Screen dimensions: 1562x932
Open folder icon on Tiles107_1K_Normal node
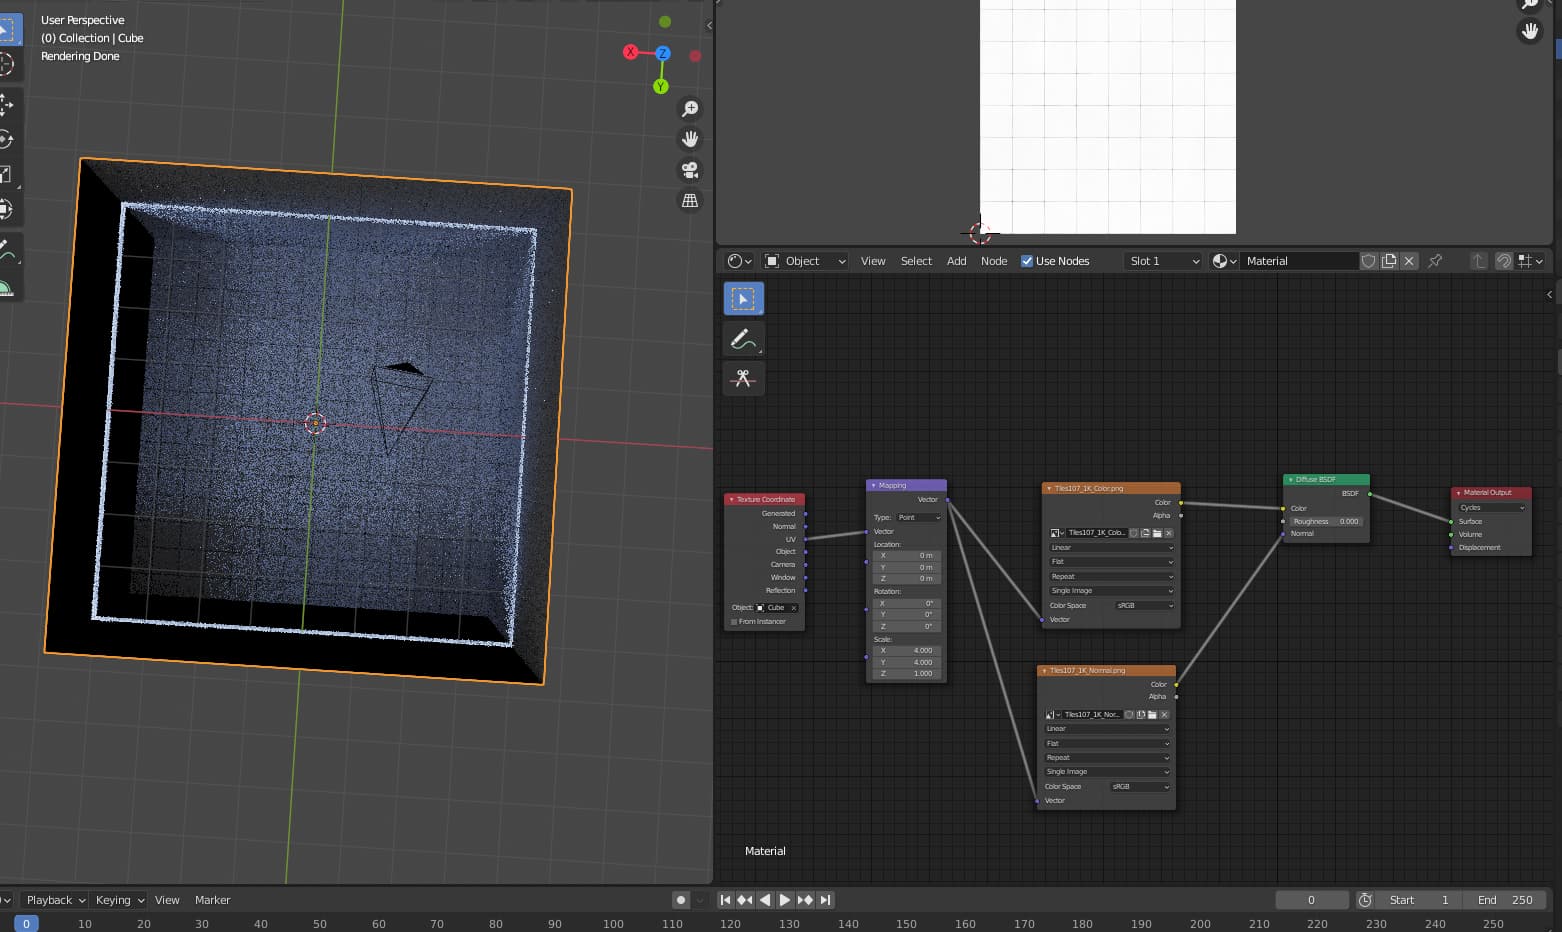[1152, 715]
